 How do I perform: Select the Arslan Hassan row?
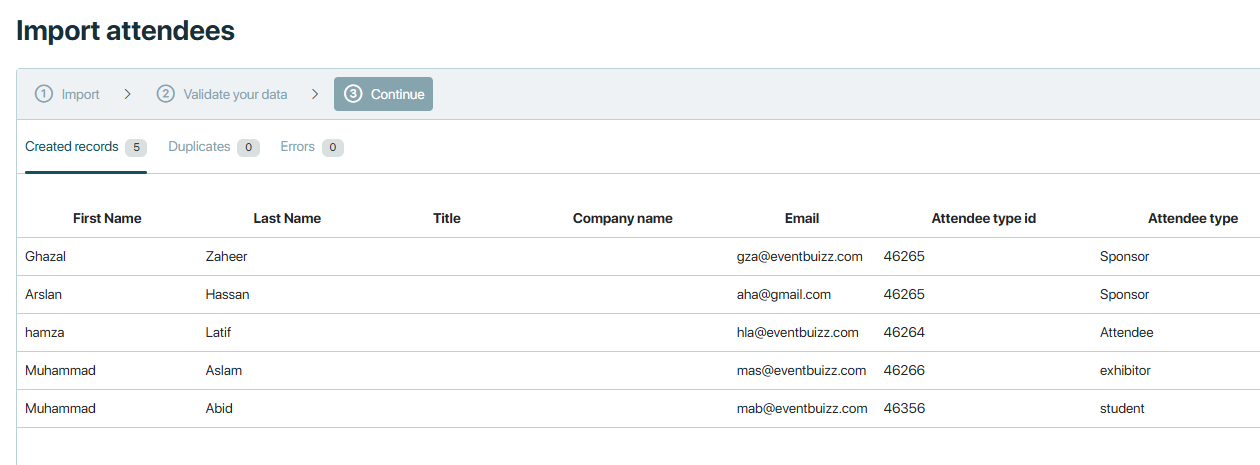[x=400, y=295]
